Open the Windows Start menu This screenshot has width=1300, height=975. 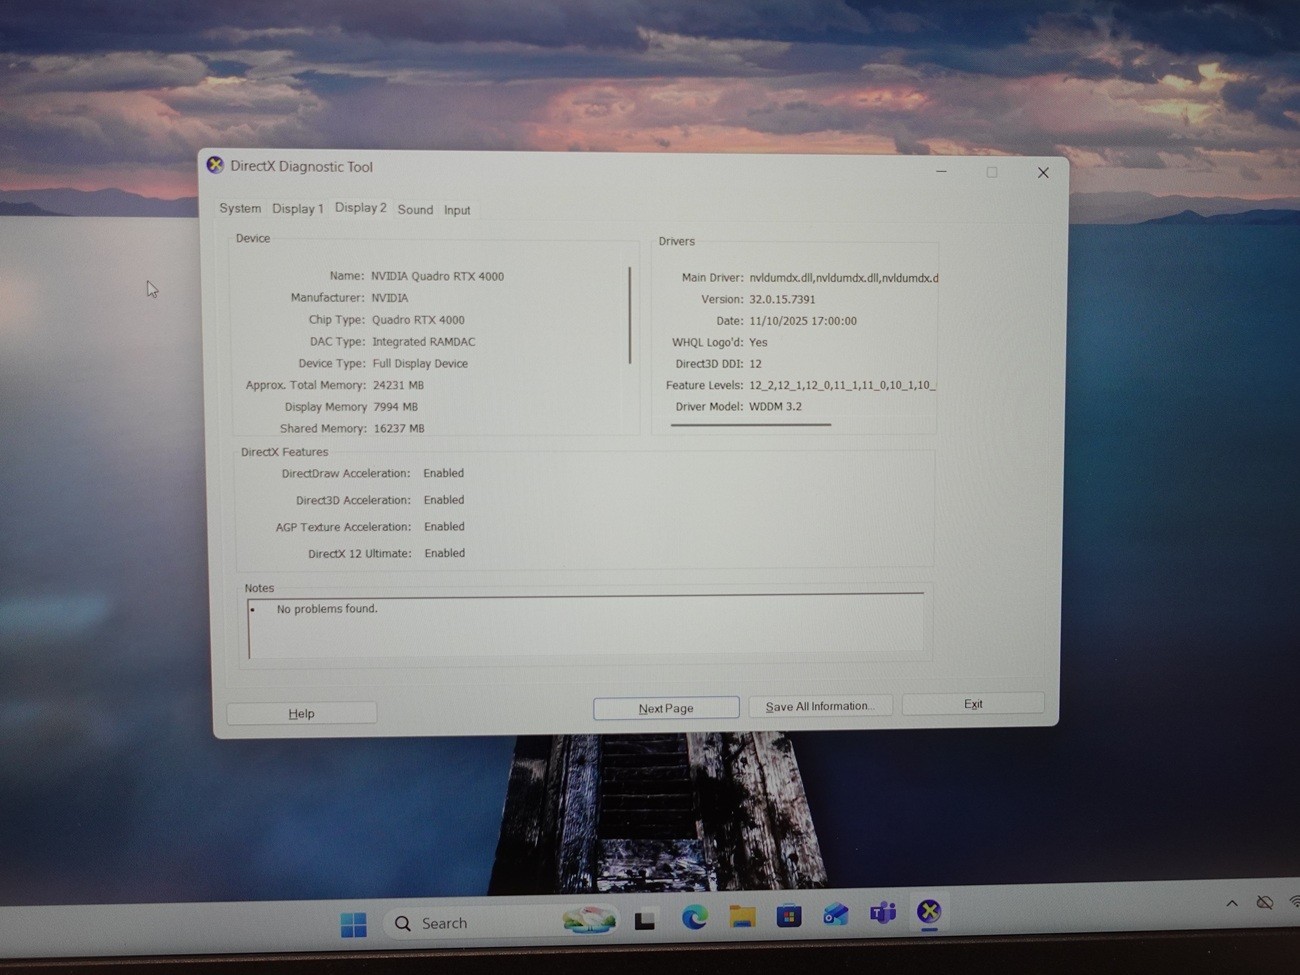[353, 924]
